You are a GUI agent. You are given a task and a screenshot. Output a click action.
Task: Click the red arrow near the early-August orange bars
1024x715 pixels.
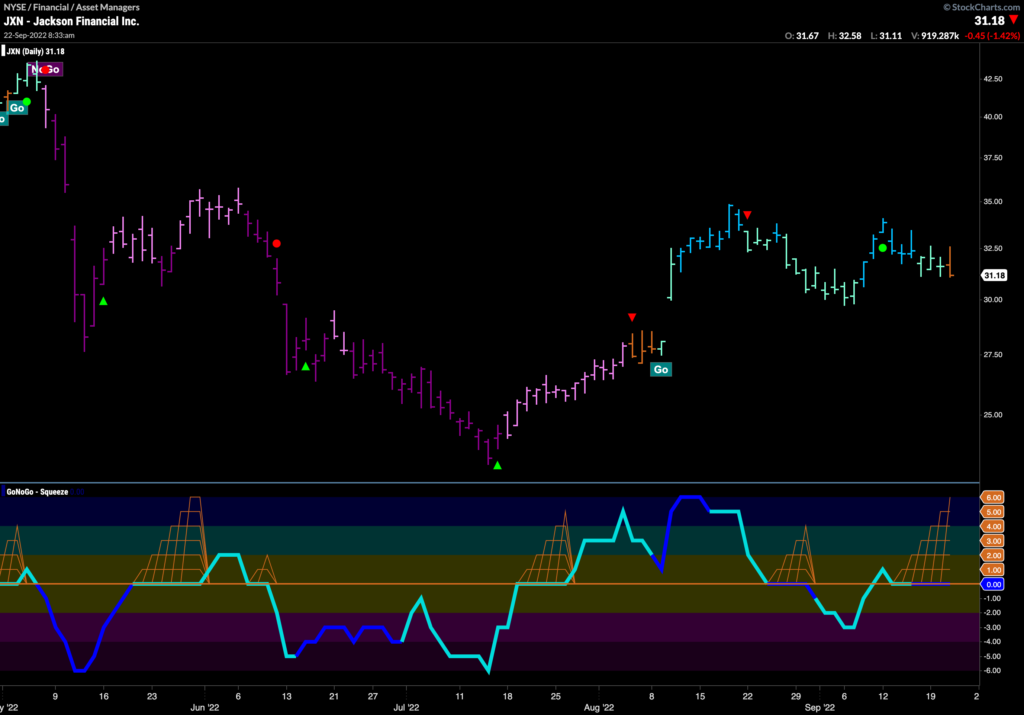tap(632, 316)
